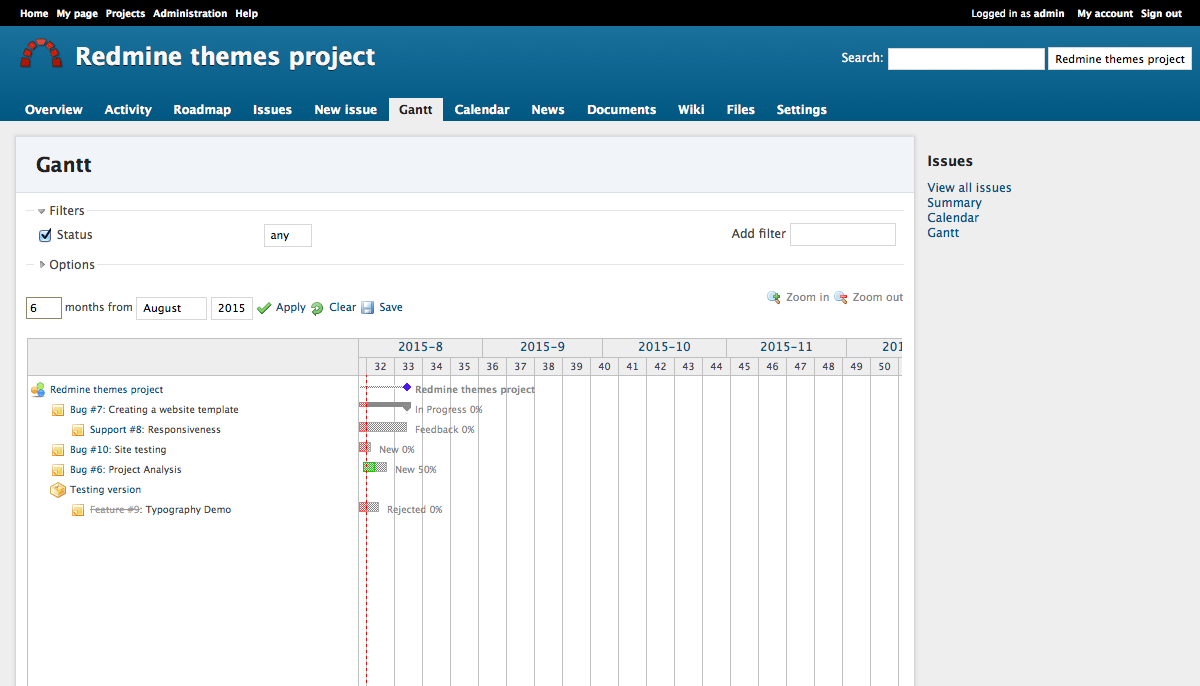
Task: Open the Bug #7 issue link
Action: 87,410
